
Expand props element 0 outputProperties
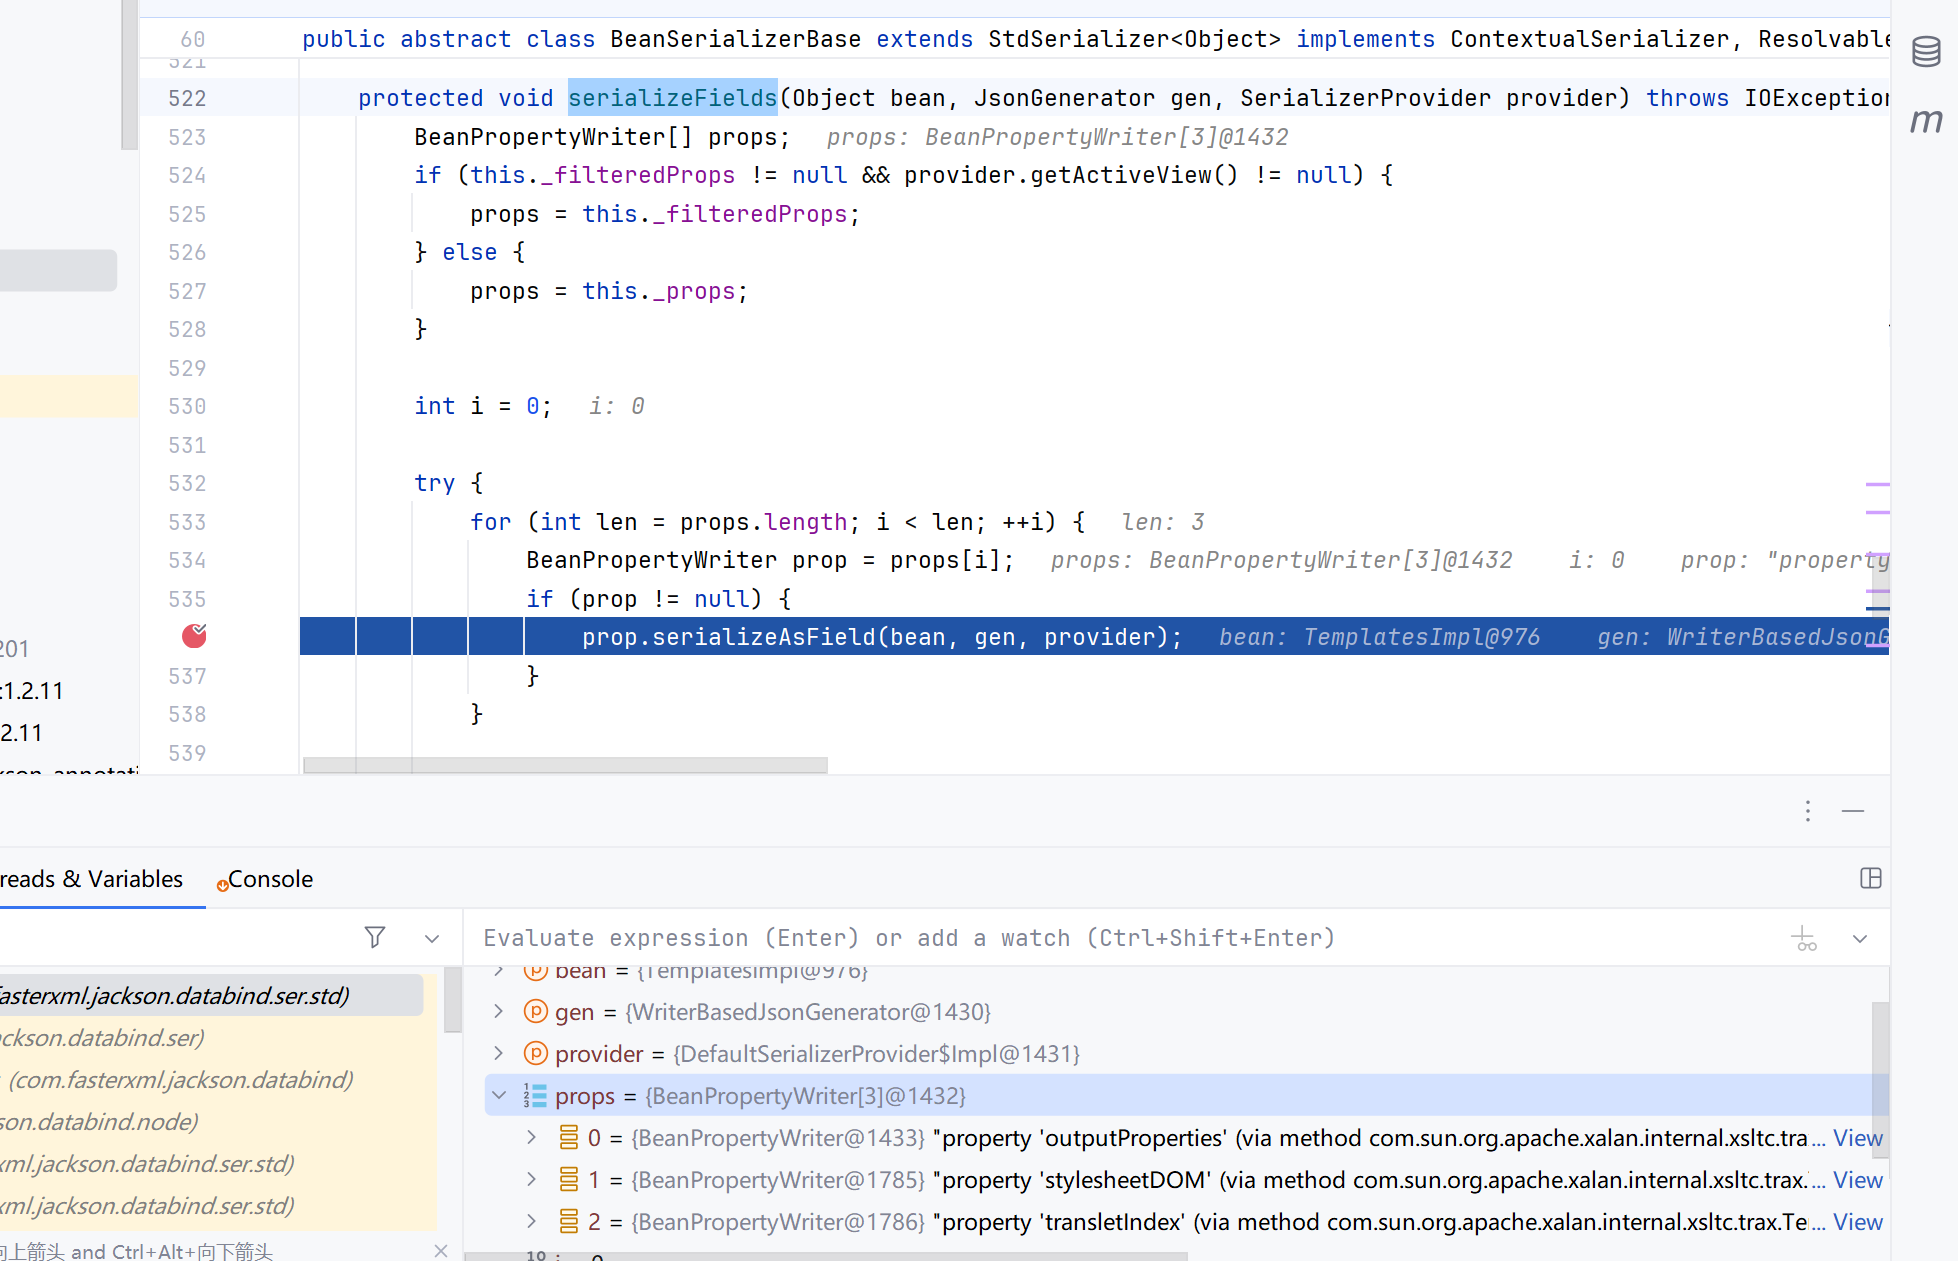(x=532, y=1137)
